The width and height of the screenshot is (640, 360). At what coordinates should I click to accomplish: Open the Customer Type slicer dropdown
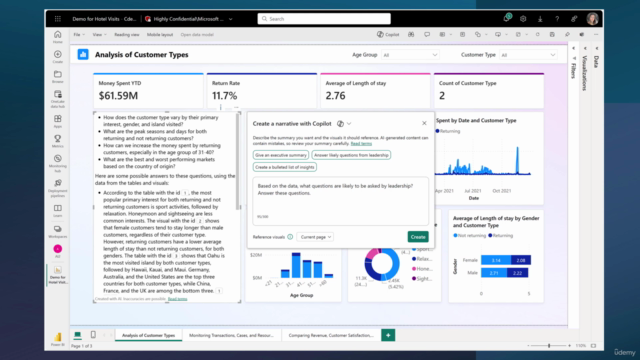[528, 55]
